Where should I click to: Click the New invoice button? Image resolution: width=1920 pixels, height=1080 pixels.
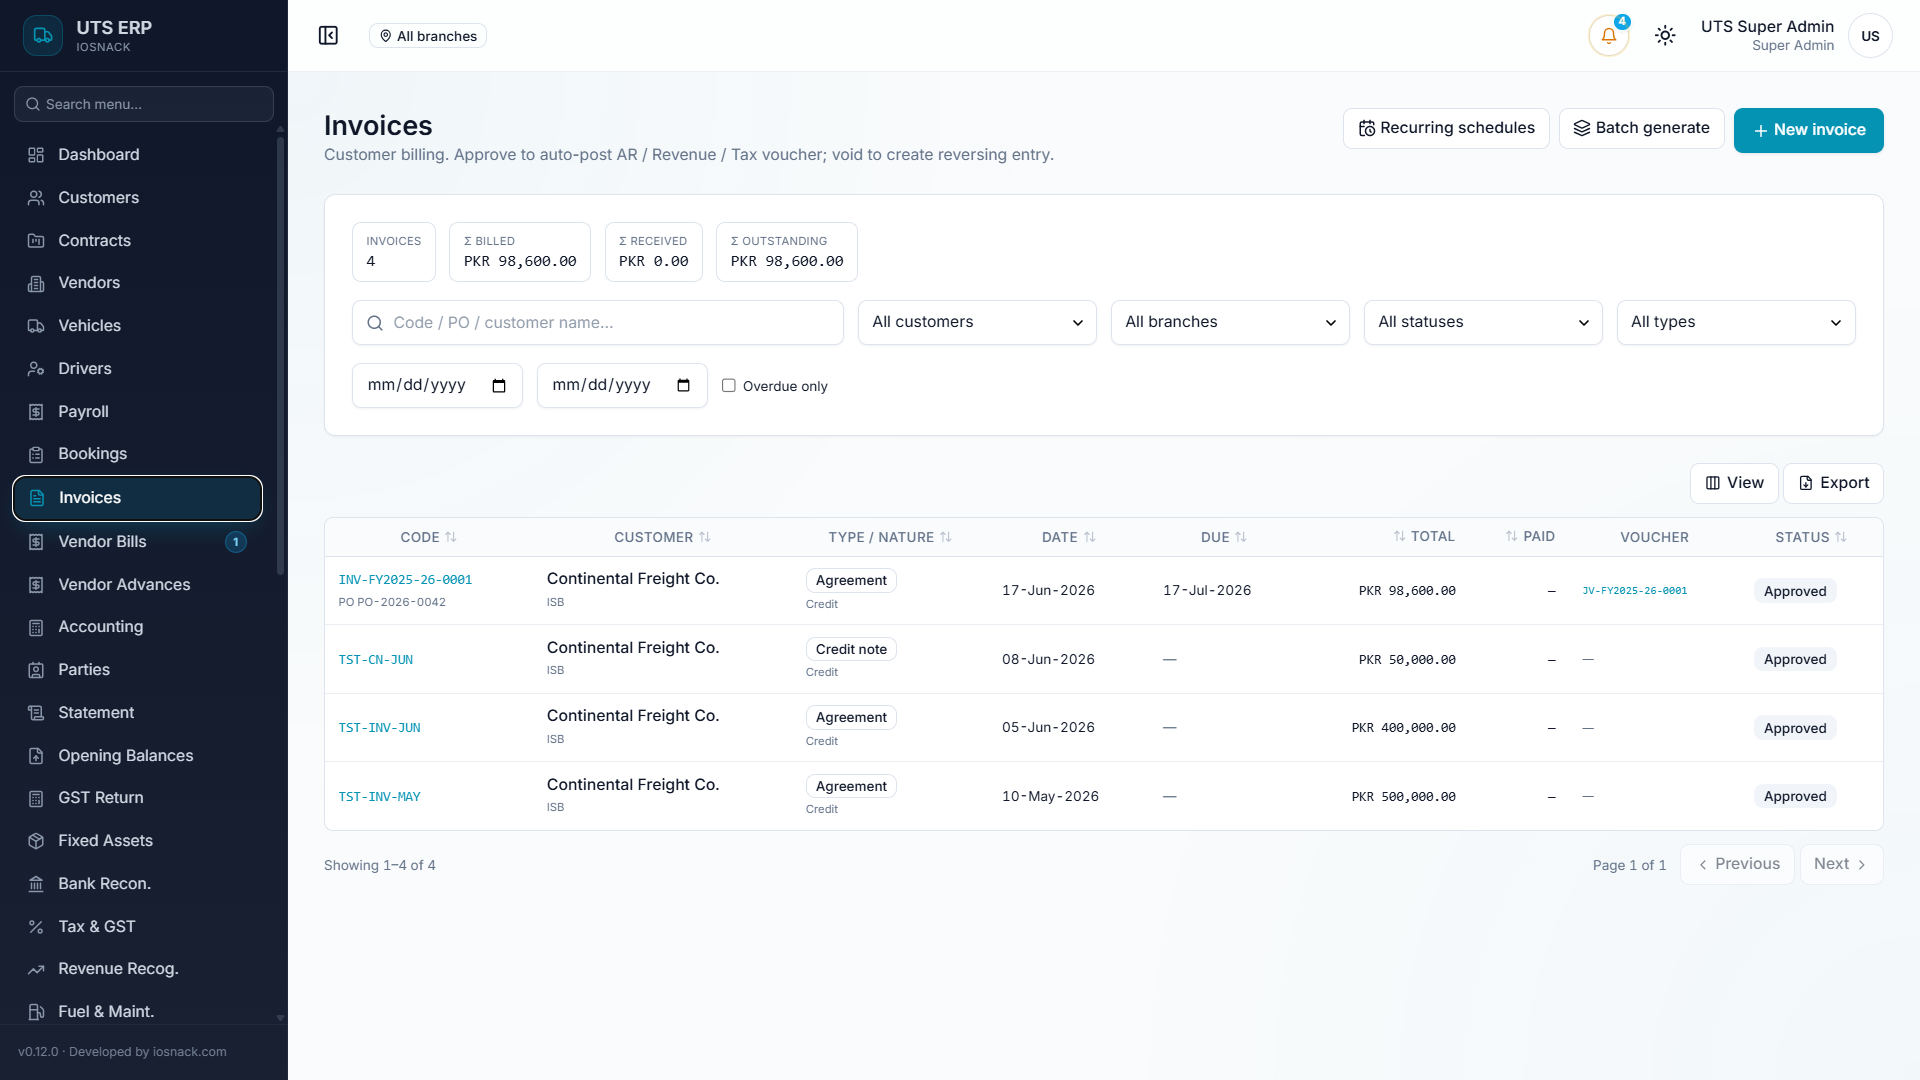click(x=1808, y=130)
